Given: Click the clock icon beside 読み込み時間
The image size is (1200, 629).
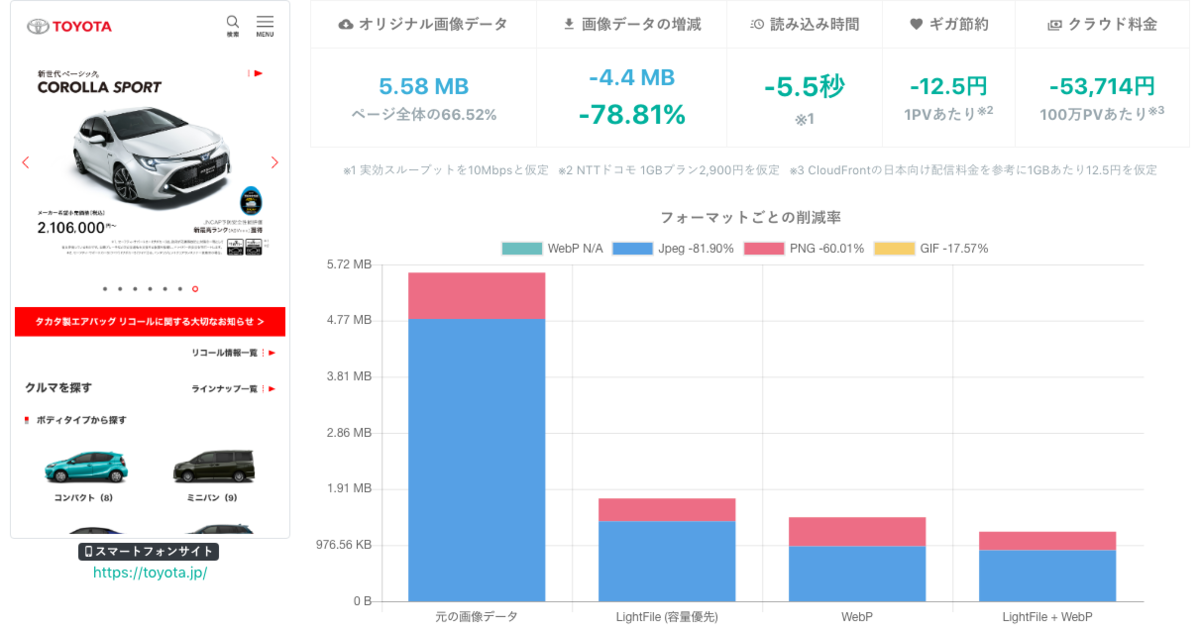Looking at the screenshot, I should (757, 24).
